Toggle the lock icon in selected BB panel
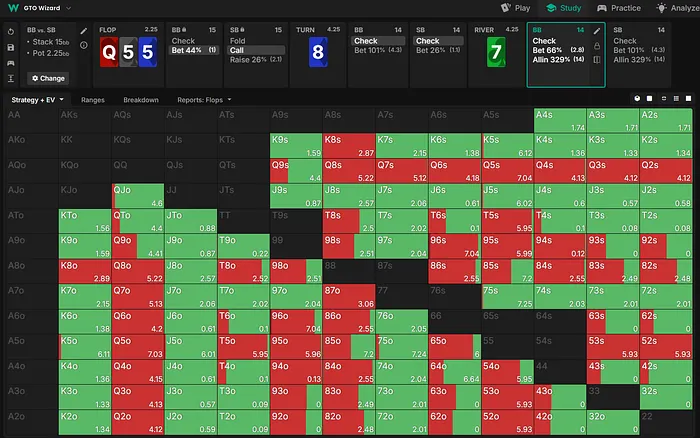This screenshot has height=438, width=700. click(598, 46)
